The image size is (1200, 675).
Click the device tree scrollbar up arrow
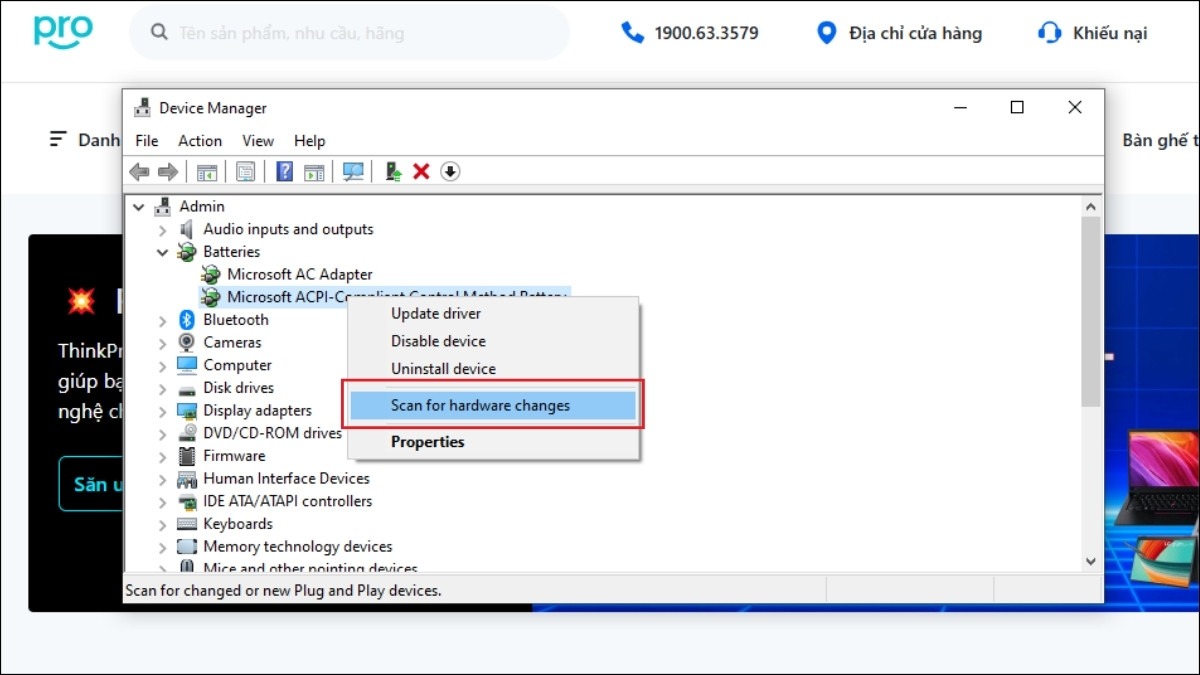click(1091, 206)
